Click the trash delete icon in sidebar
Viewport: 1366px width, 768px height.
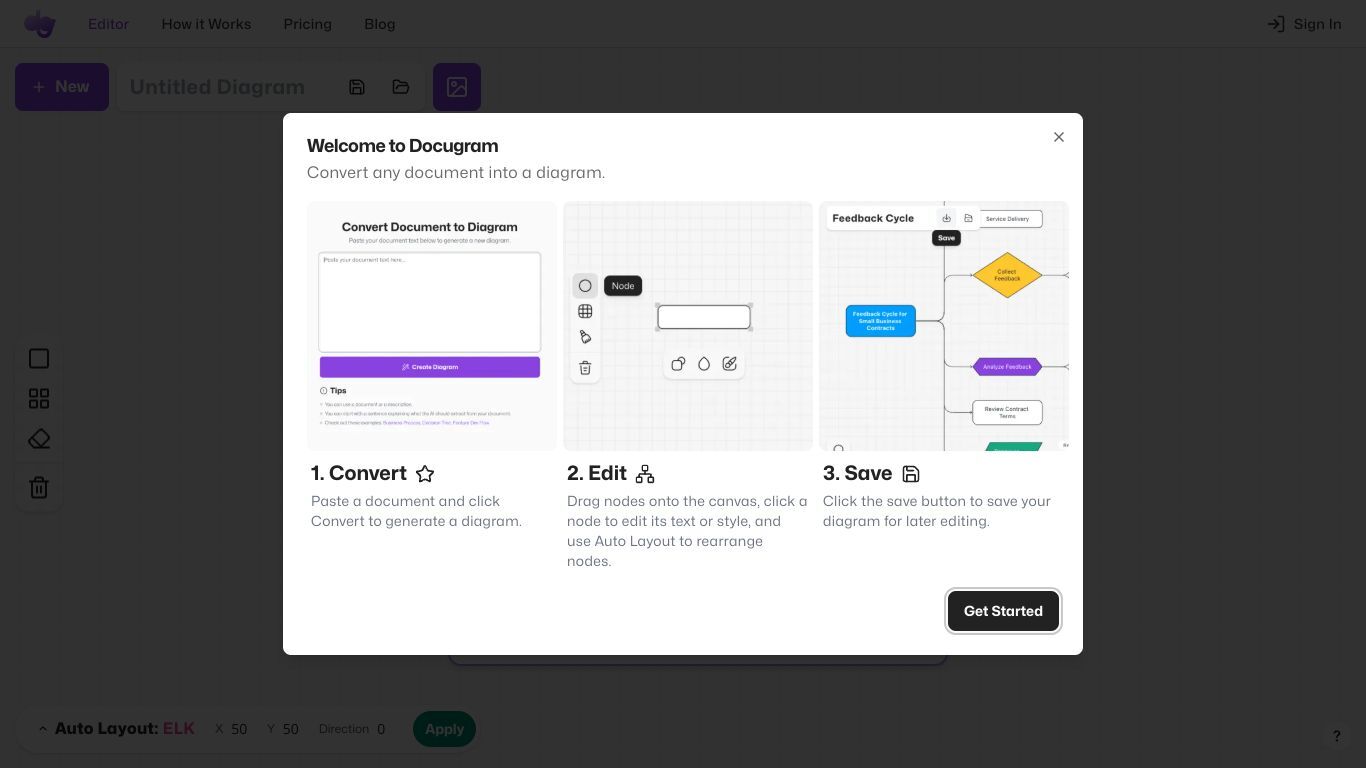[x=39, y=487]
